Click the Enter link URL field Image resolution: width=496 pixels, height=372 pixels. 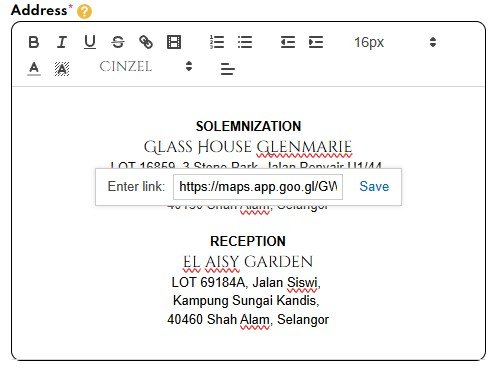click(258, 187)
